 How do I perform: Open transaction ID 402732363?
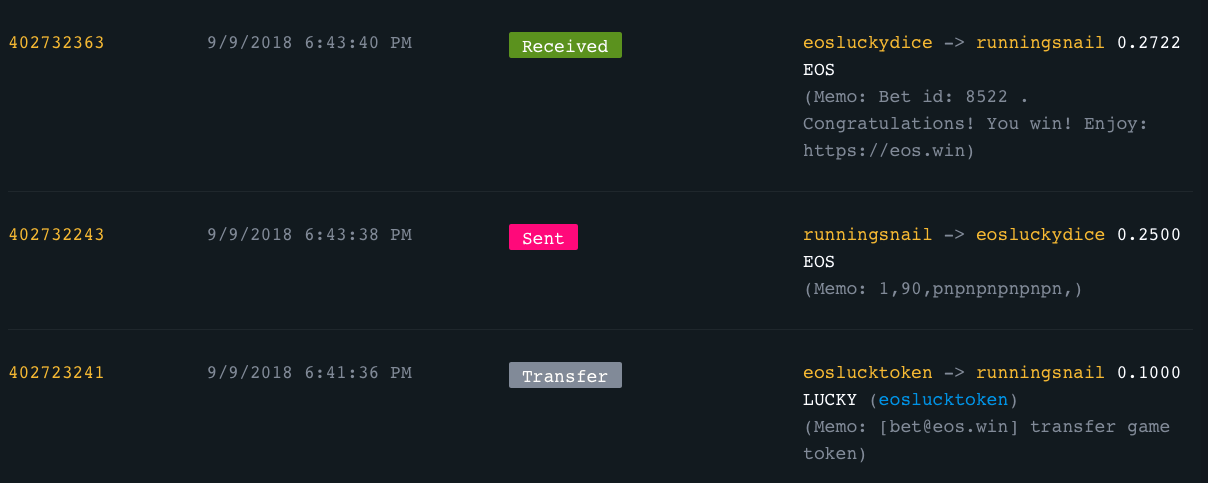[x=57, y=43]
